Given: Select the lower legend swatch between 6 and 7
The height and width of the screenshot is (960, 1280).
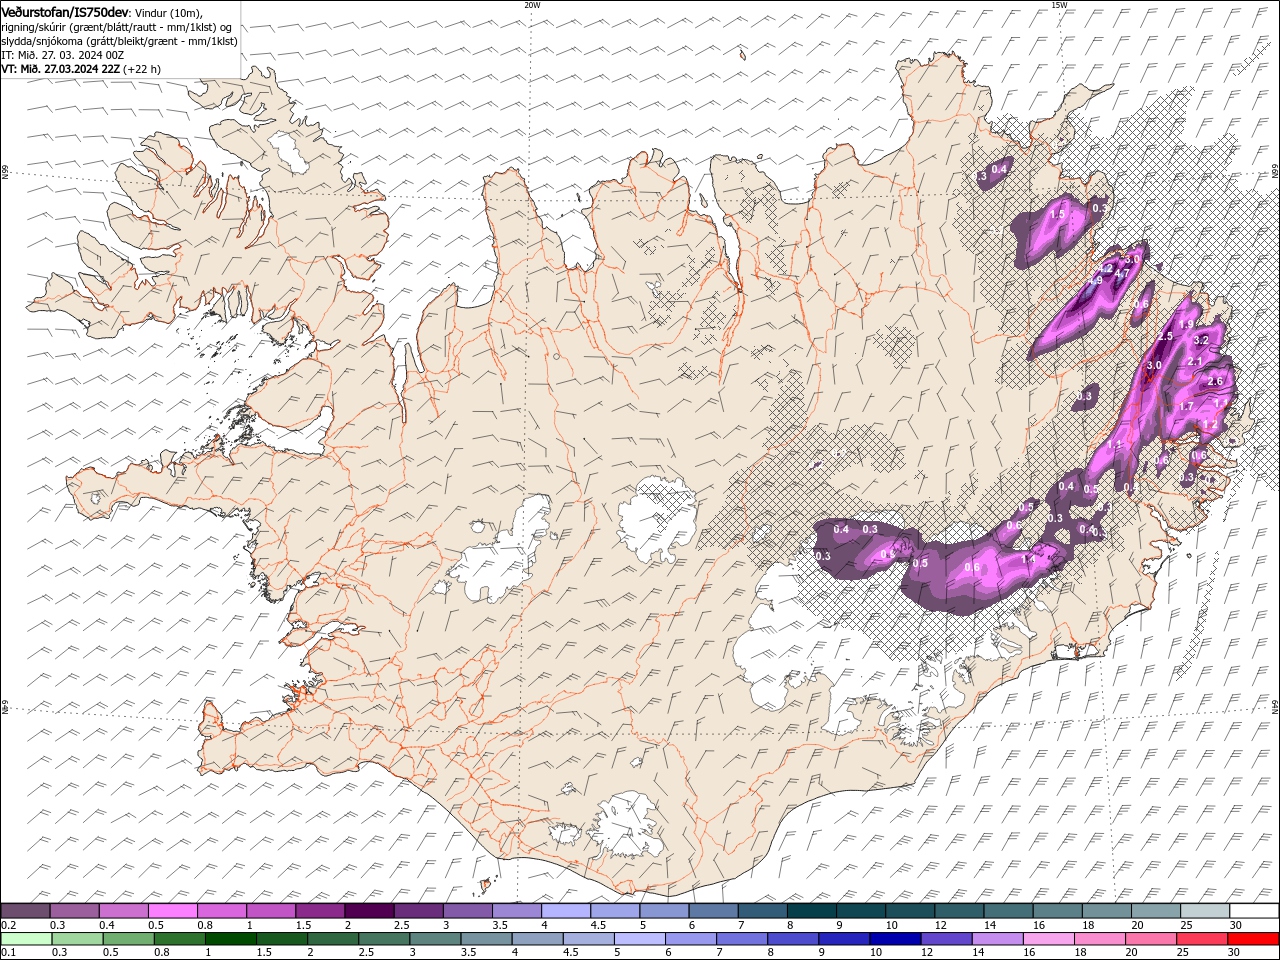Looking at the screenshot, I should click(690, 939).
